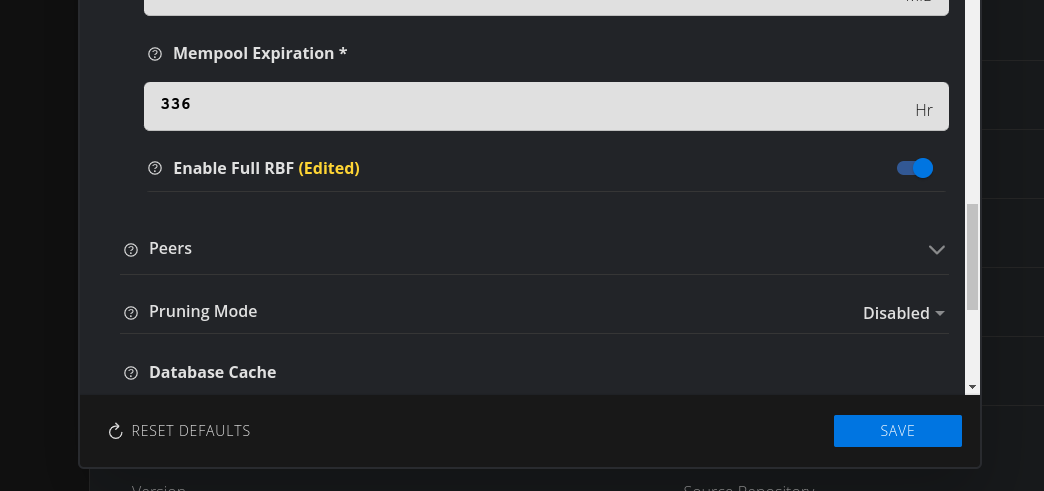The height and width of the screenshot is (491, 1044).
Task: Click the question mark icon next to Peers
Action: point(131,249)
